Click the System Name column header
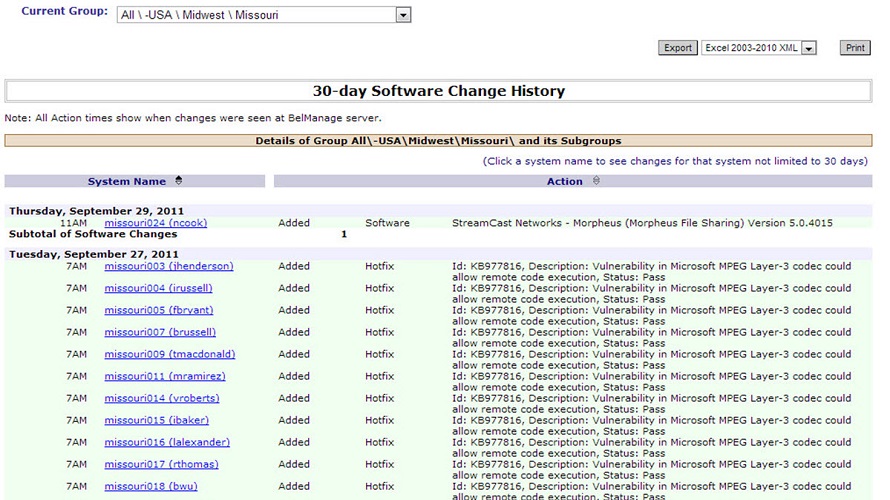 click(x=127, y=181)
